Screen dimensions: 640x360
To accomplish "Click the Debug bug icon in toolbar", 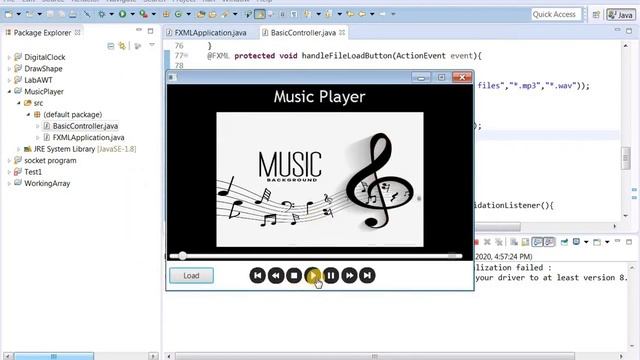I will click(101, 14).
